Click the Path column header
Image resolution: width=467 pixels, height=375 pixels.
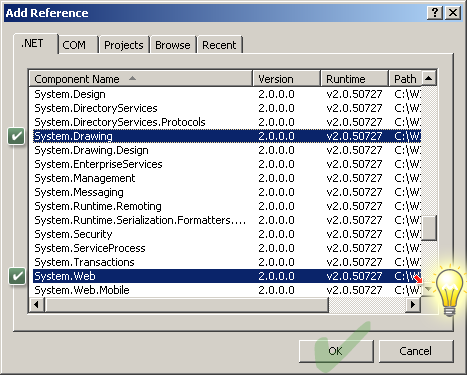coord(405,79)
